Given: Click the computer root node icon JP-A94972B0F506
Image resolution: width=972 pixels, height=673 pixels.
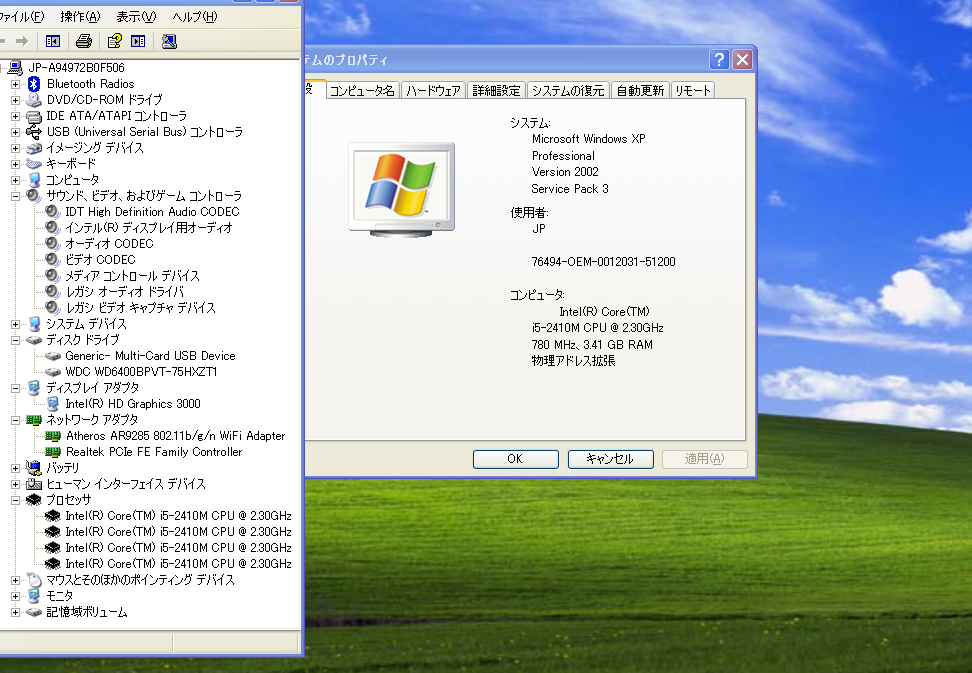Looking at the screenshot, I should [x=16, y=68].
